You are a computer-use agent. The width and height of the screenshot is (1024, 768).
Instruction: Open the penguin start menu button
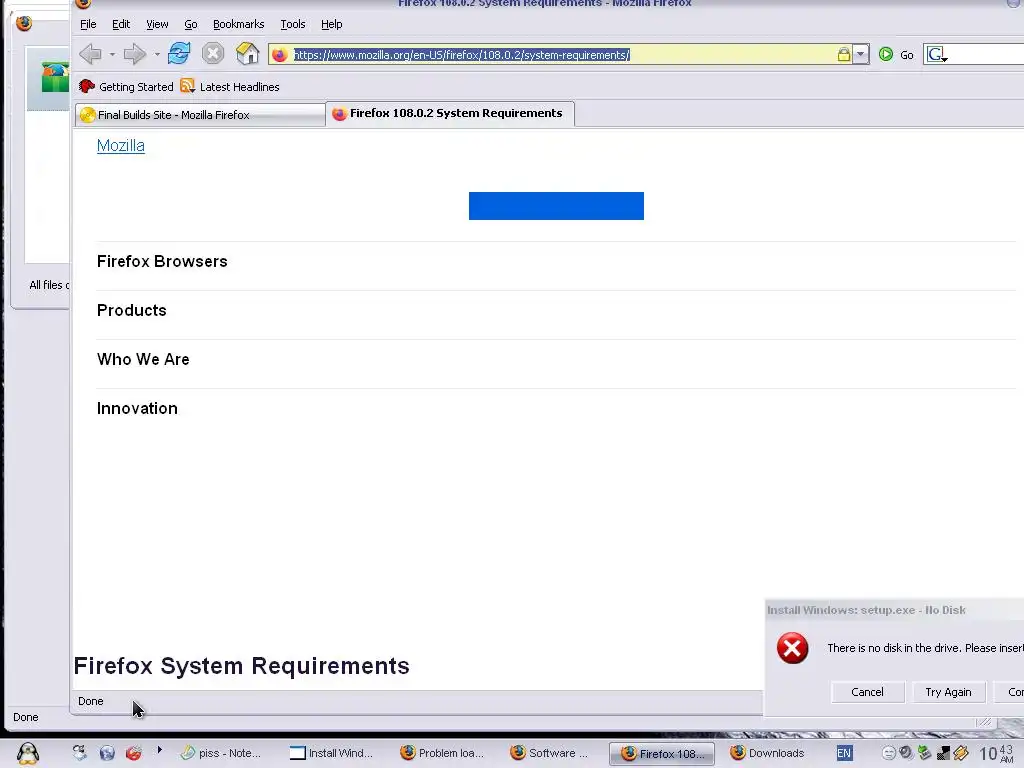[27, 753]
